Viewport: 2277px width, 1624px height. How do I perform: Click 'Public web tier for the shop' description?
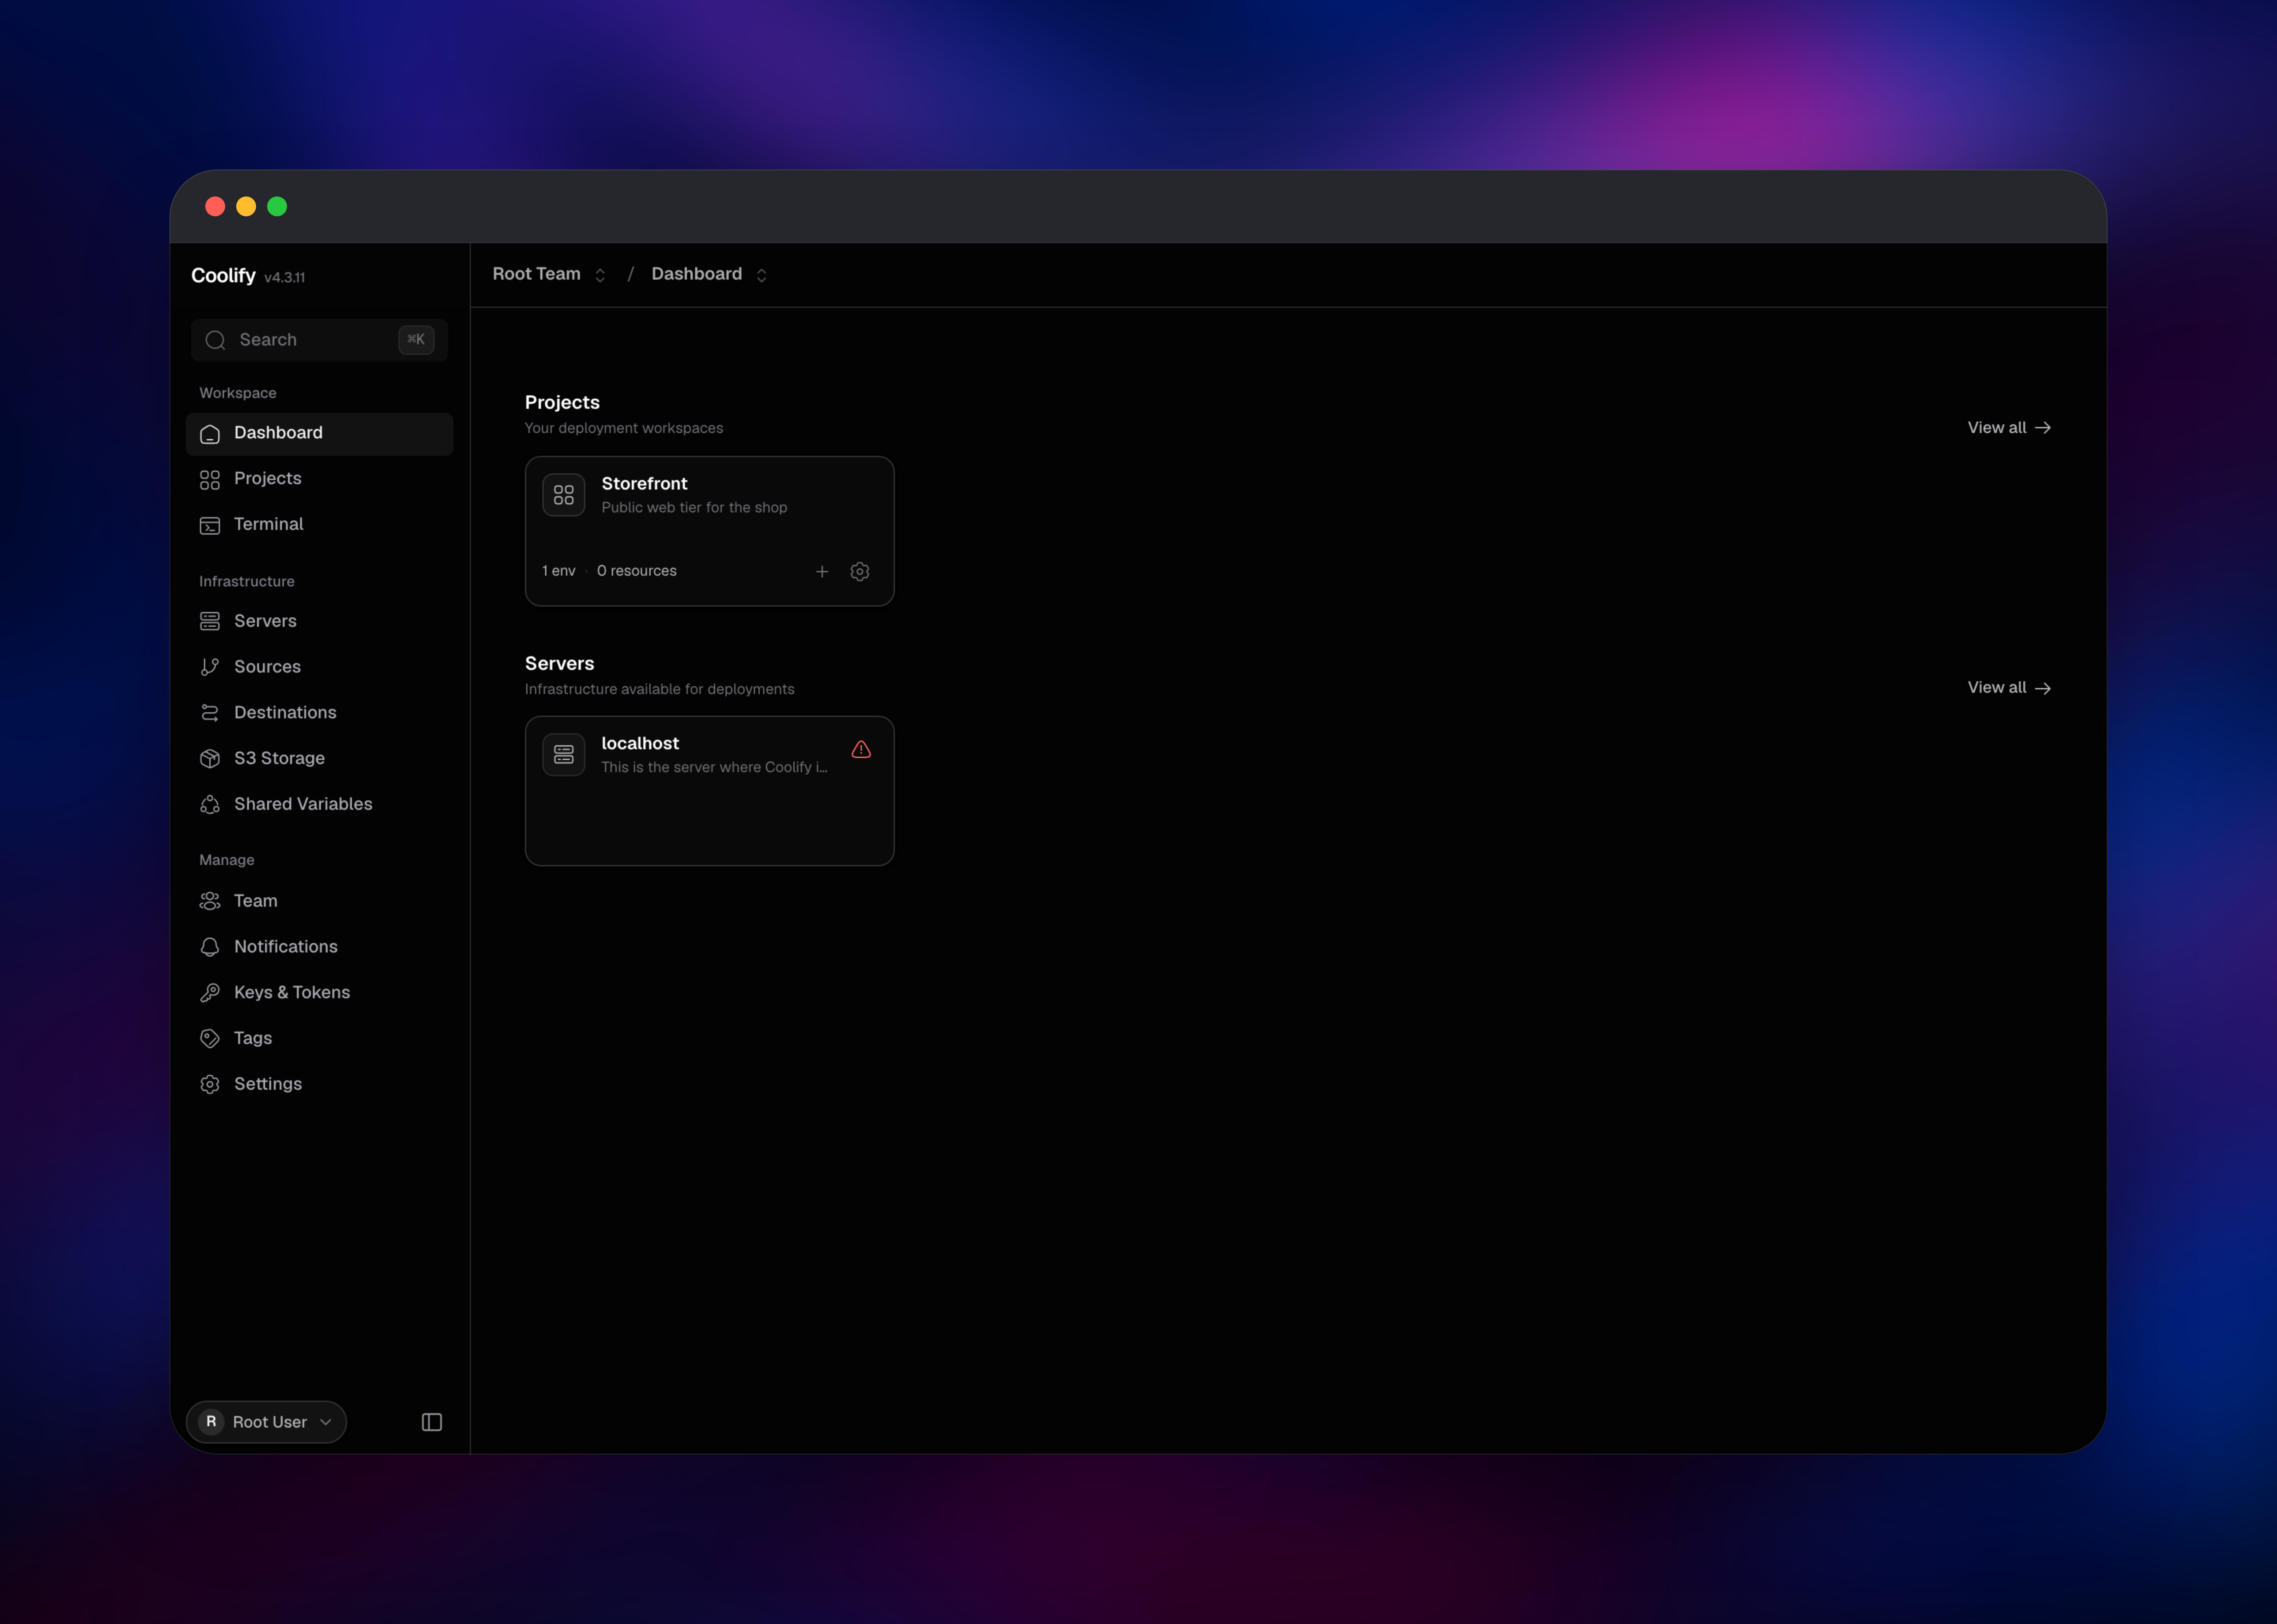pyautogui.click(x=694, y=508)
